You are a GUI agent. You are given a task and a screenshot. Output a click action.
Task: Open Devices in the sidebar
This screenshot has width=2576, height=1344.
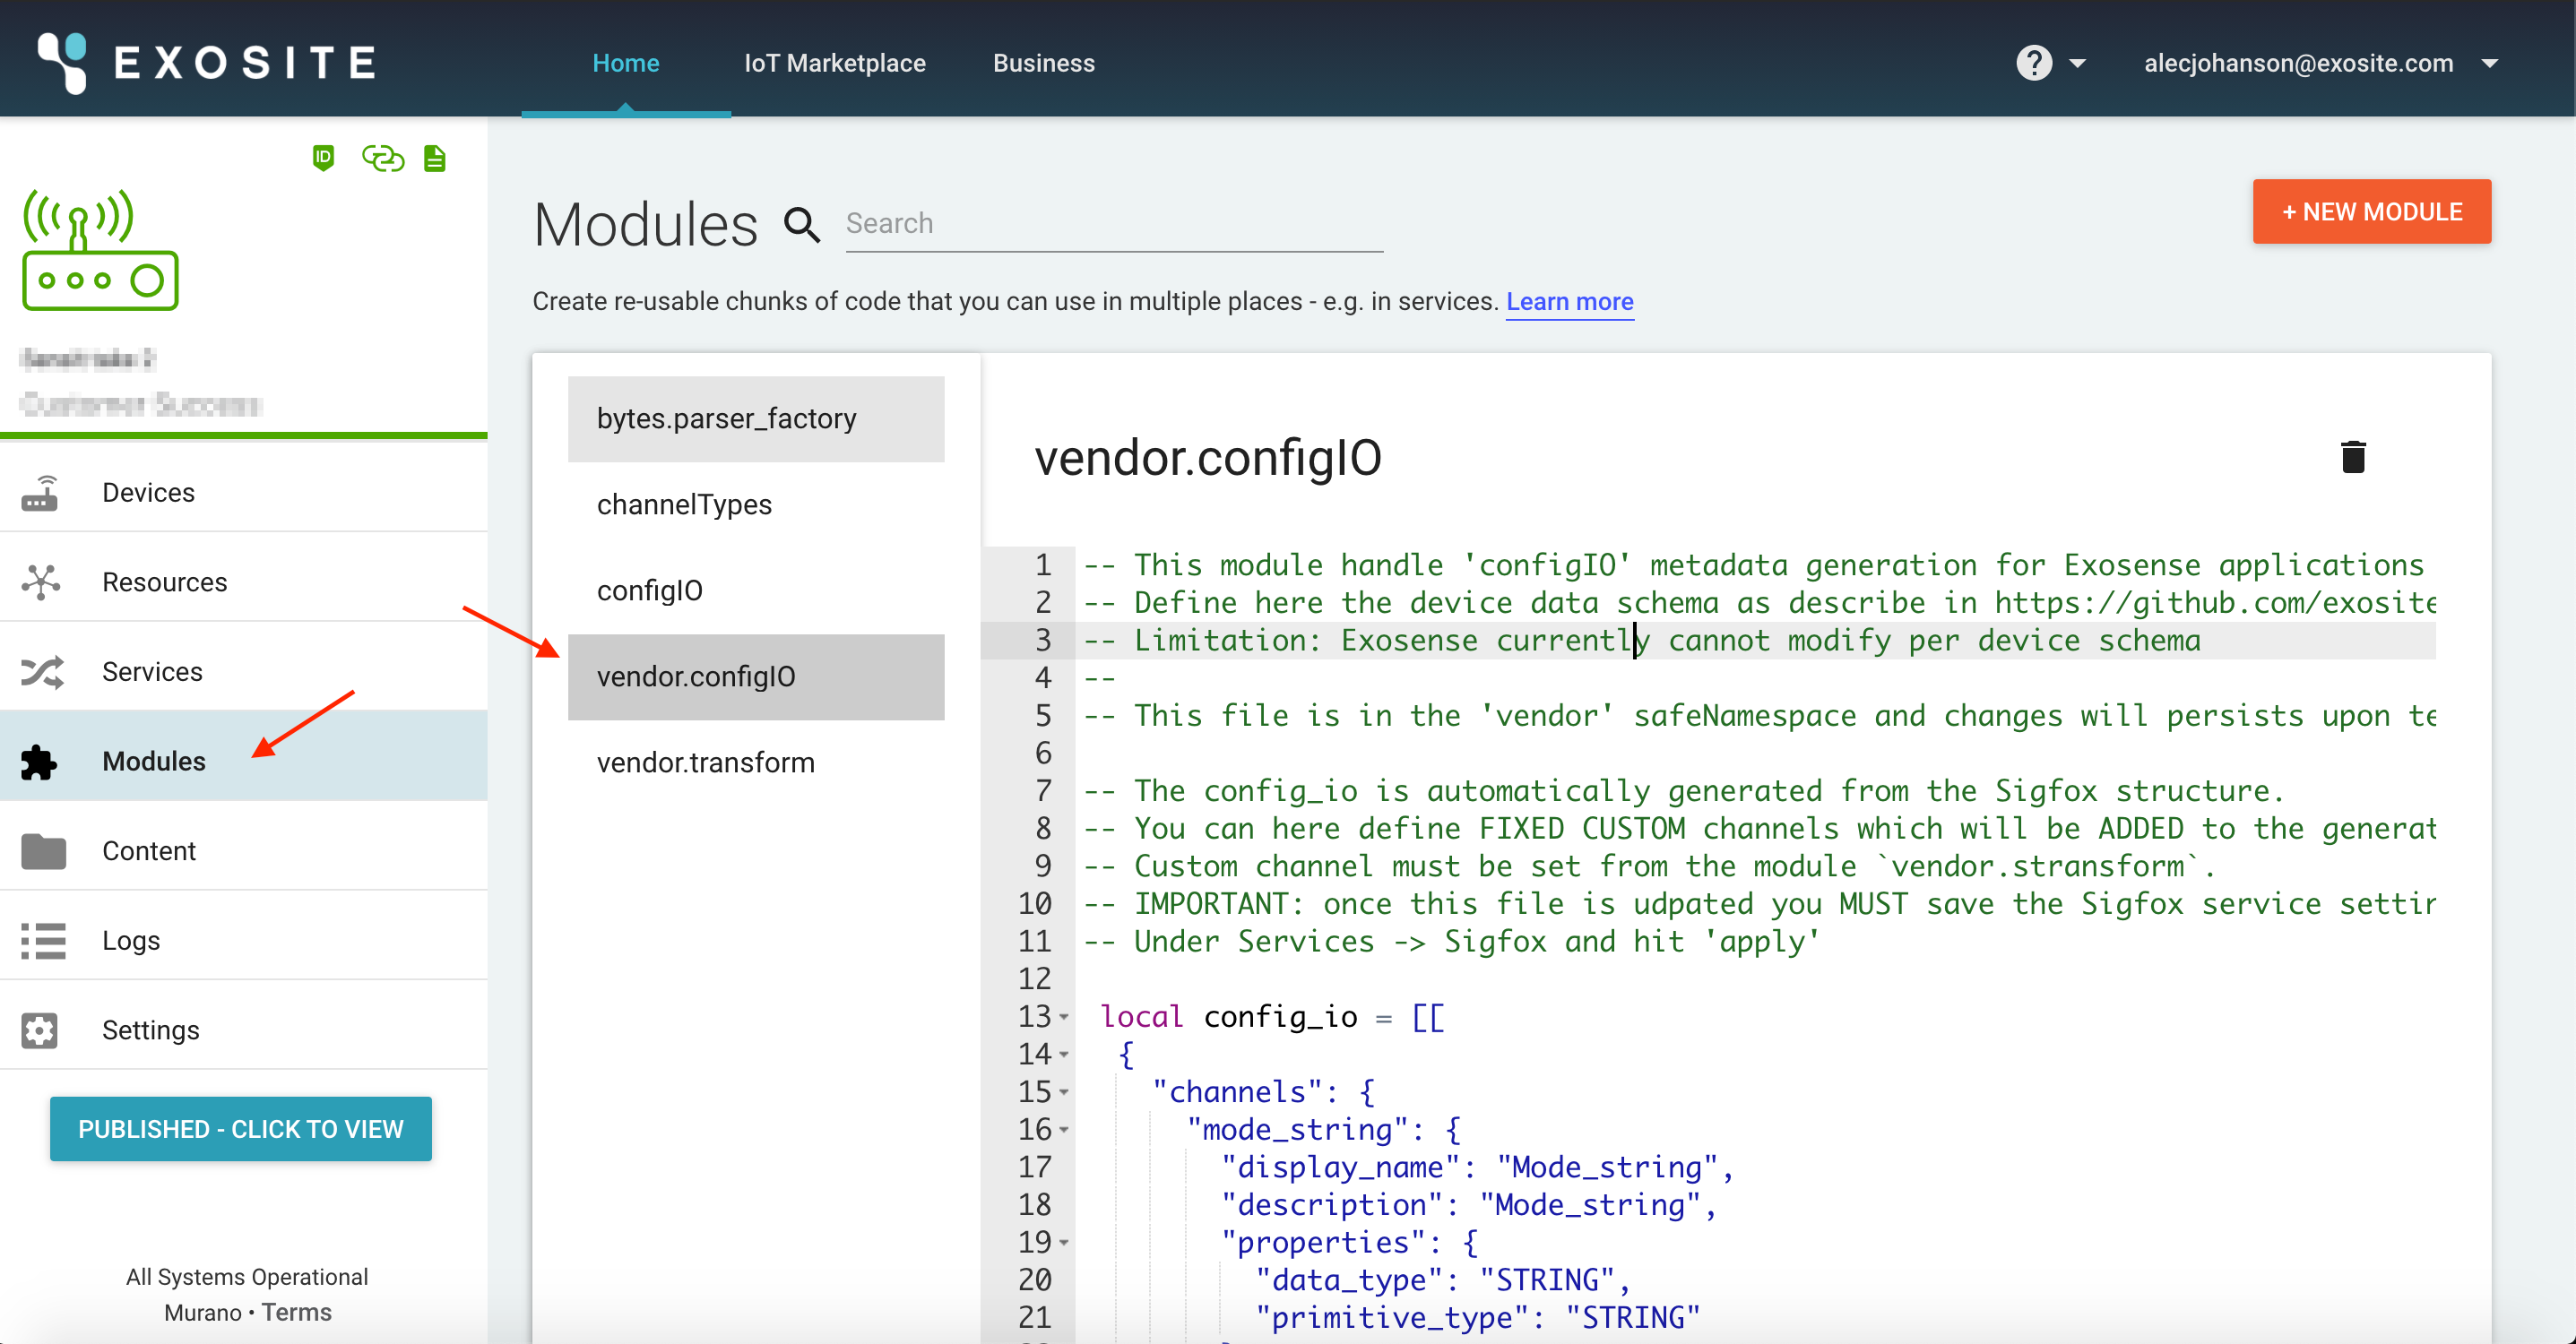[244, 492]
